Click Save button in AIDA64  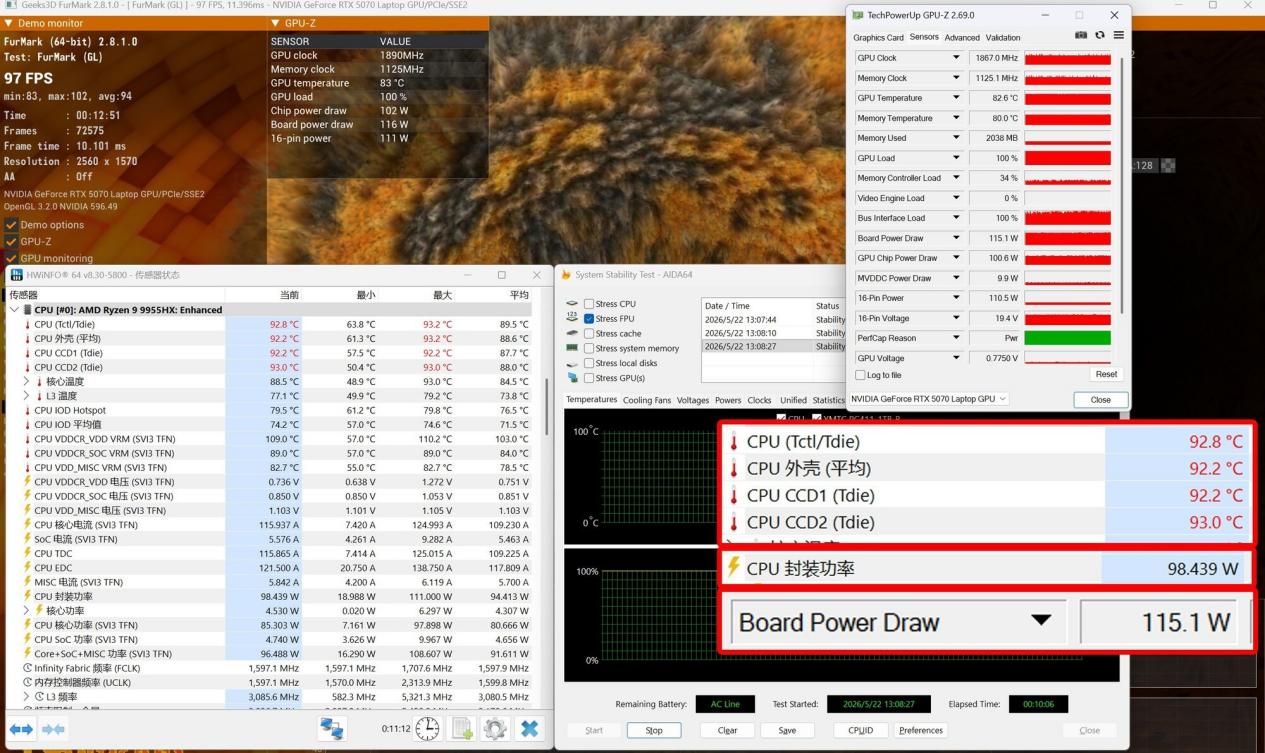coord(787,730)
